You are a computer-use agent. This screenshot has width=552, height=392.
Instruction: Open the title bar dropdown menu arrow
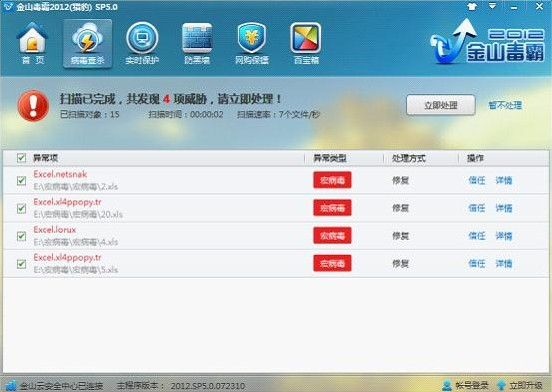(493, 6)
